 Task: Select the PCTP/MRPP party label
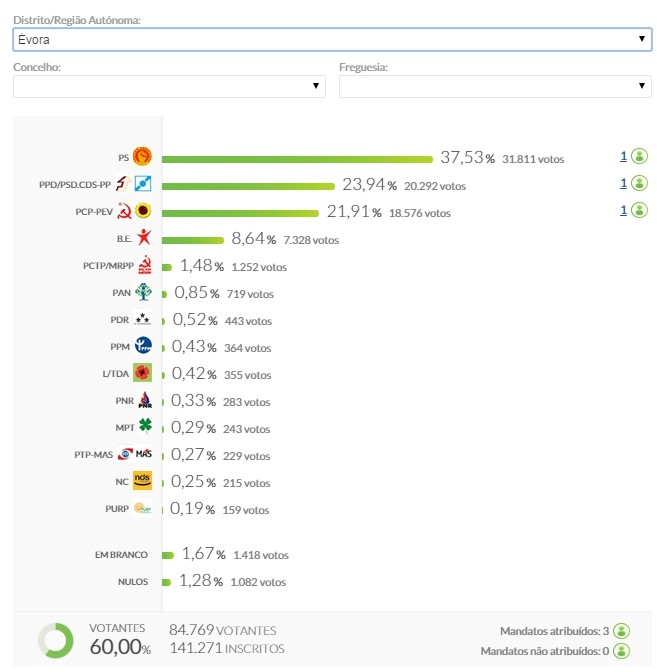pyautogui.click(x=108, y=266)
